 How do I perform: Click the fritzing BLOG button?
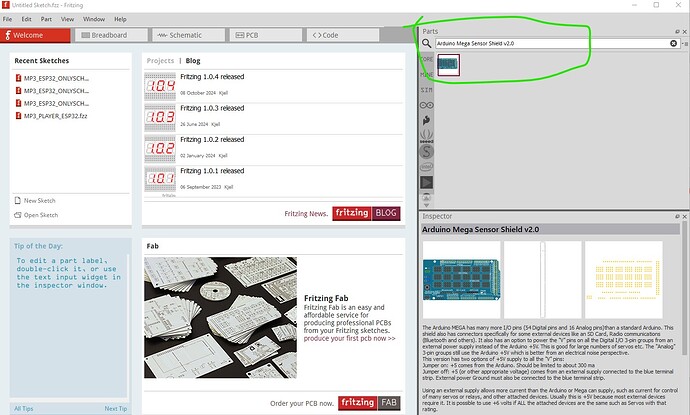click(x=366, y=213)
